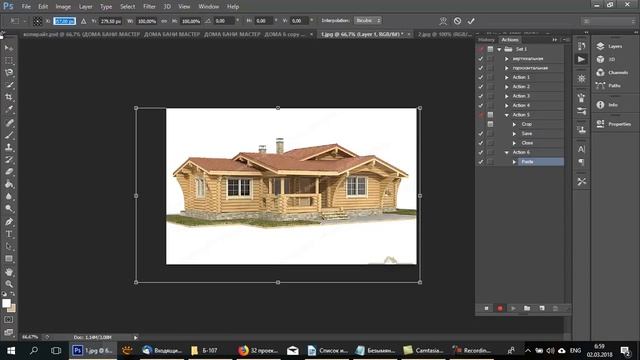640x360 pixels.
Task: Select the Clone Stamp tool
Action: [x=9, y=147]
